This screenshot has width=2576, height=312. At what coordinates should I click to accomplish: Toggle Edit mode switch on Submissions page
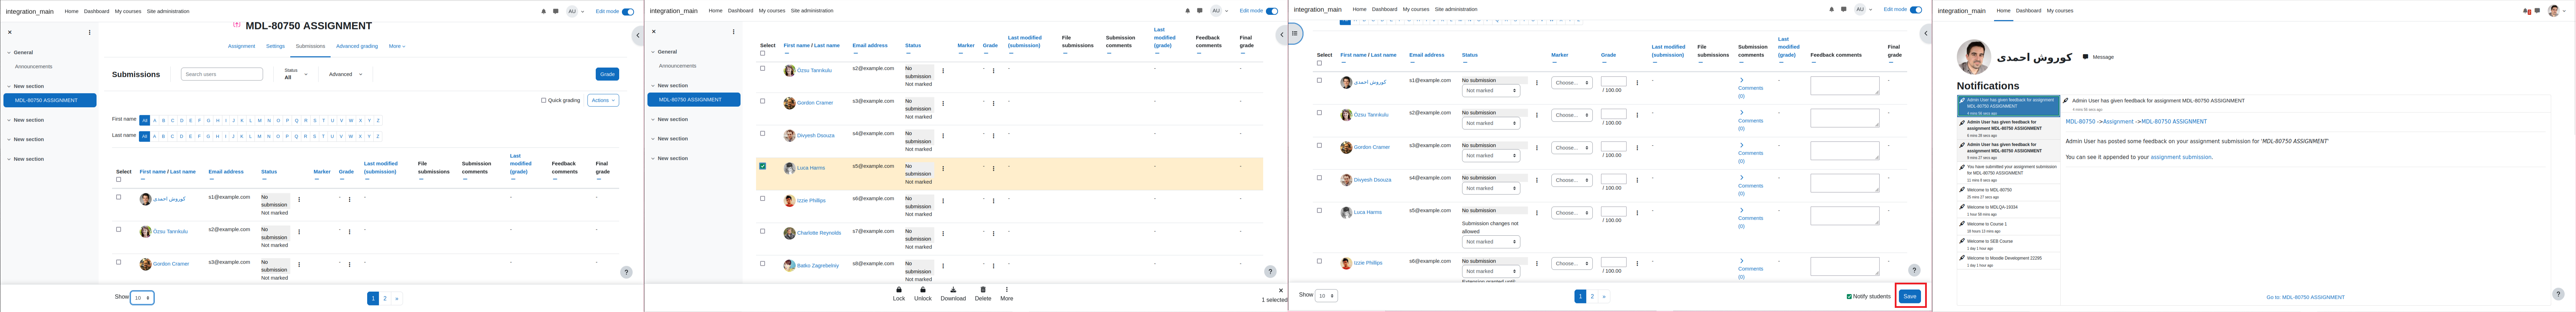point(628,12)
